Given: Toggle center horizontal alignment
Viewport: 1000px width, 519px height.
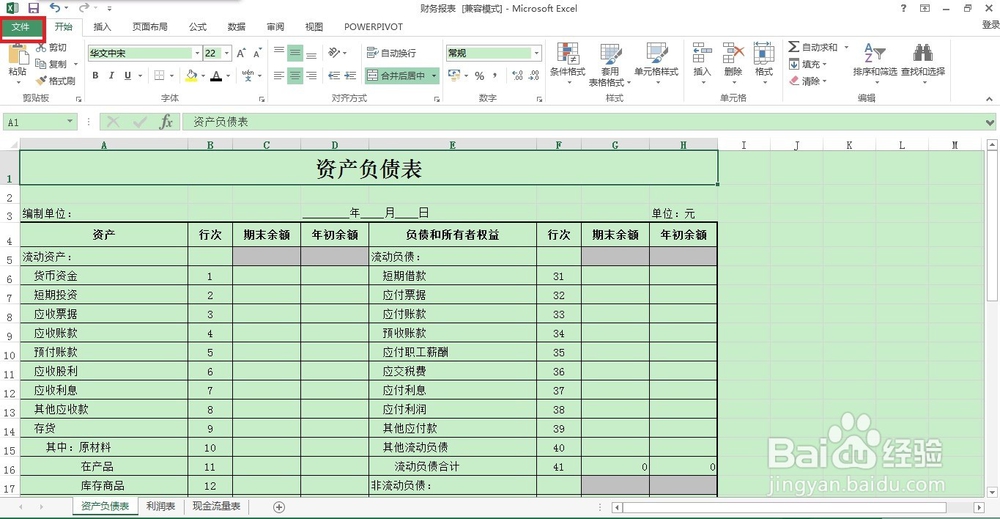Looking at the screenshot, I should click(x=295, y=75).
